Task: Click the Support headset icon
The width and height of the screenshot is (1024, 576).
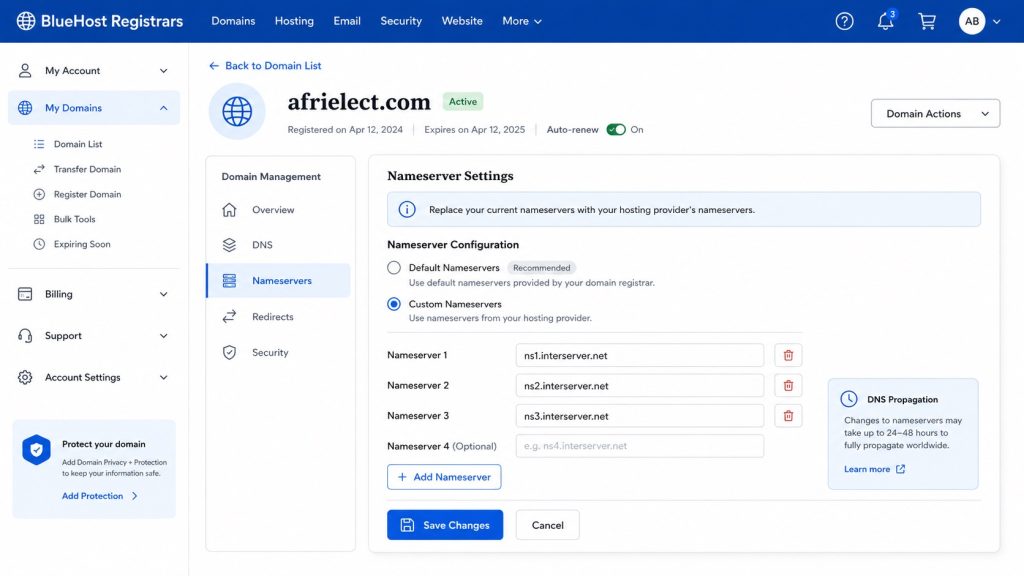Action: tap(25, 336)
